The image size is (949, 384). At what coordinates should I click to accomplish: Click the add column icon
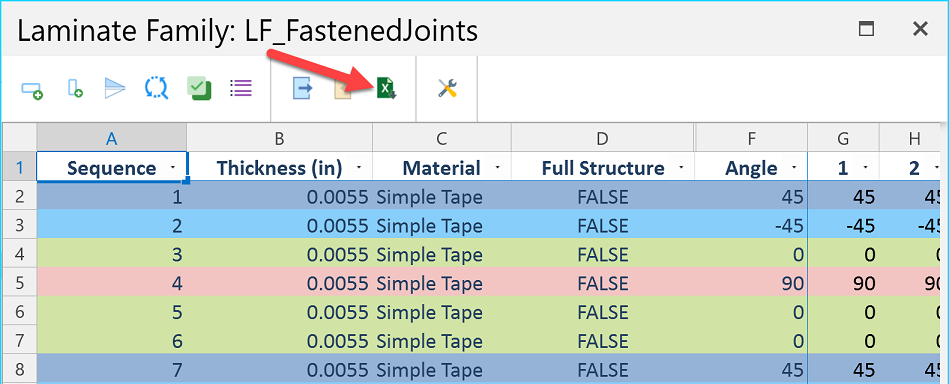(x=74, y=88)
